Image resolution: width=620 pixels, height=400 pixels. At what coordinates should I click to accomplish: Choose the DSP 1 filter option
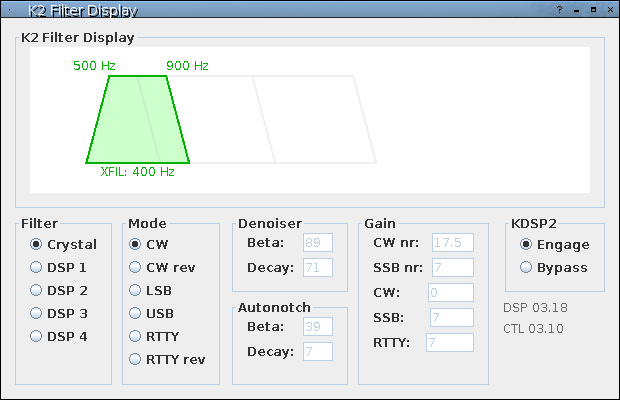click(x=37, y=267)
